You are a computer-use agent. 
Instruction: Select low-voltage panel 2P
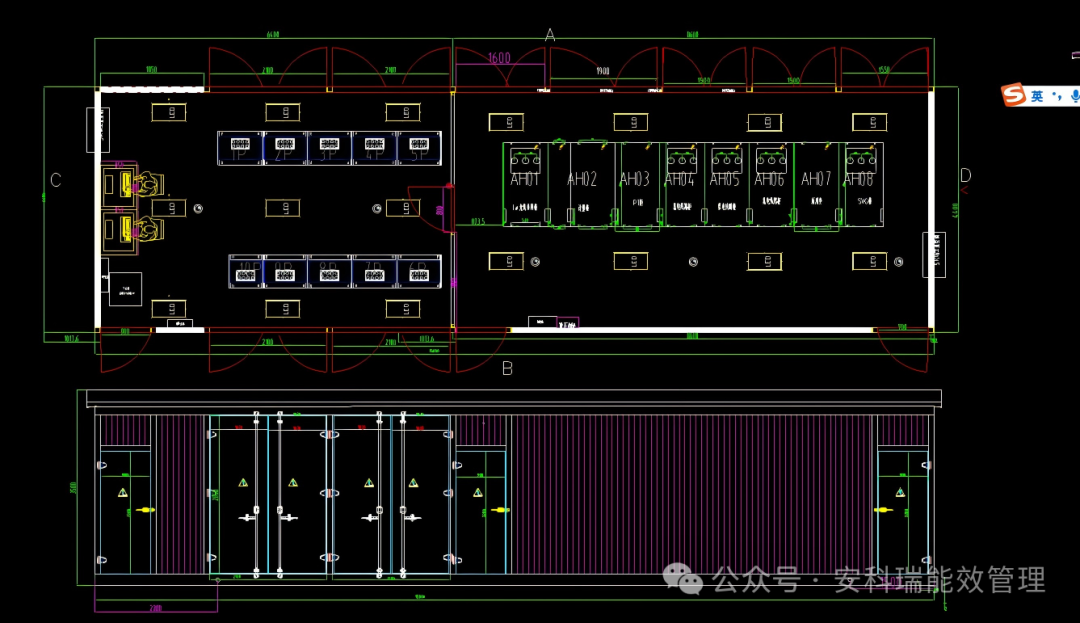click(284, 149)
